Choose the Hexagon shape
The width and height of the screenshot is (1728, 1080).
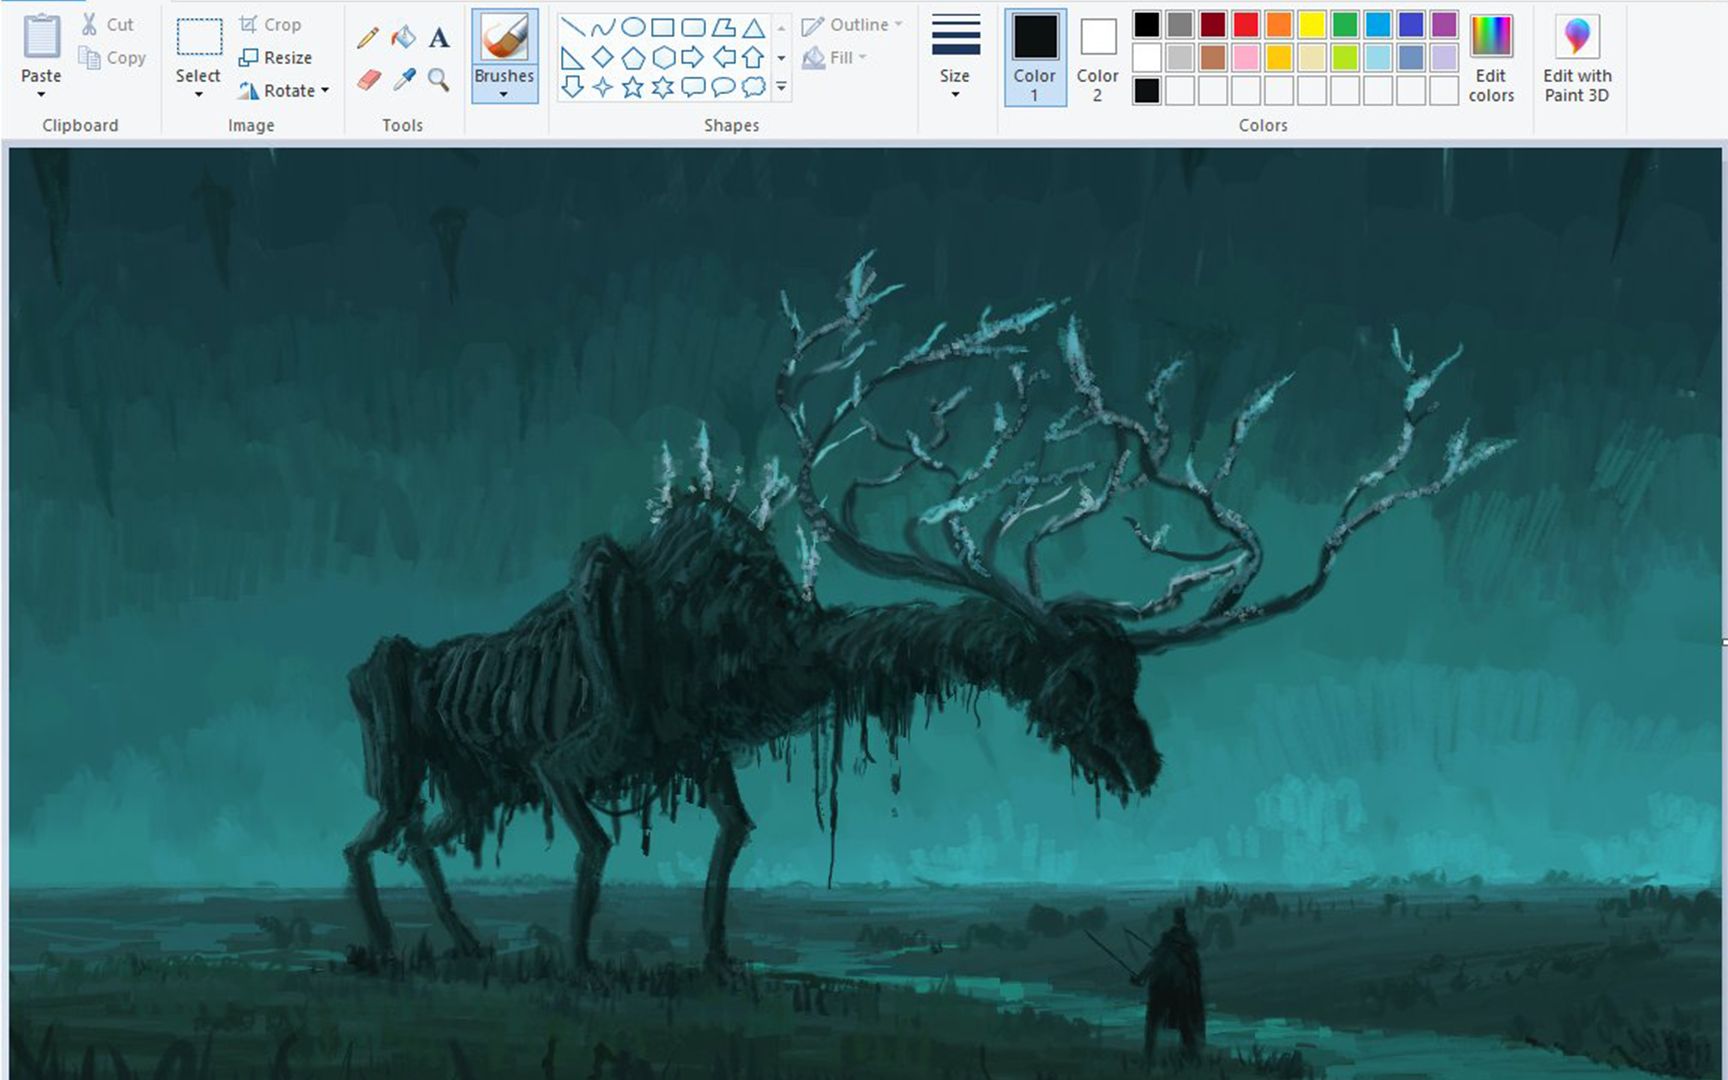663,57
